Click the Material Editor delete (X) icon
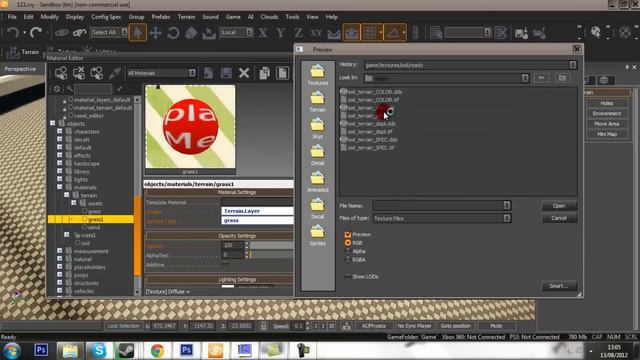Image resolution: width=640 pixels, height=360 pixels. (244, 73)
